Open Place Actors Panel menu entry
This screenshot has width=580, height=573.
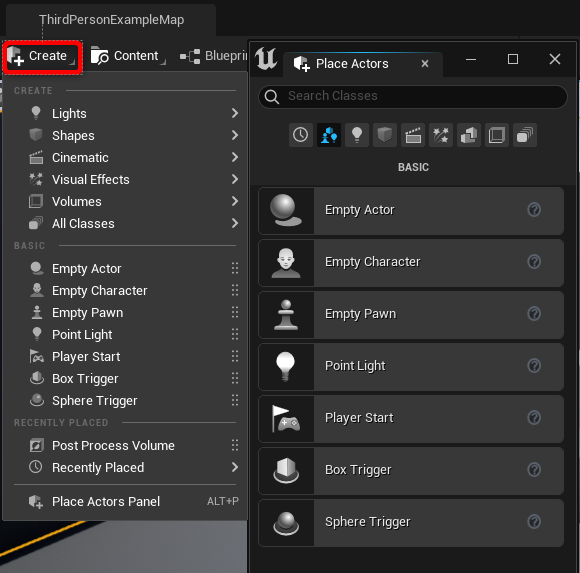click(x=125, y=502)
